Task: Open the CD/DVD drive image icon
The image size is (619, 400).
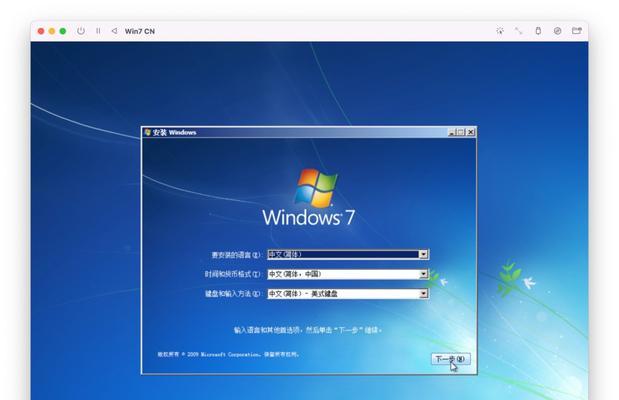Action: coord(557,31)
